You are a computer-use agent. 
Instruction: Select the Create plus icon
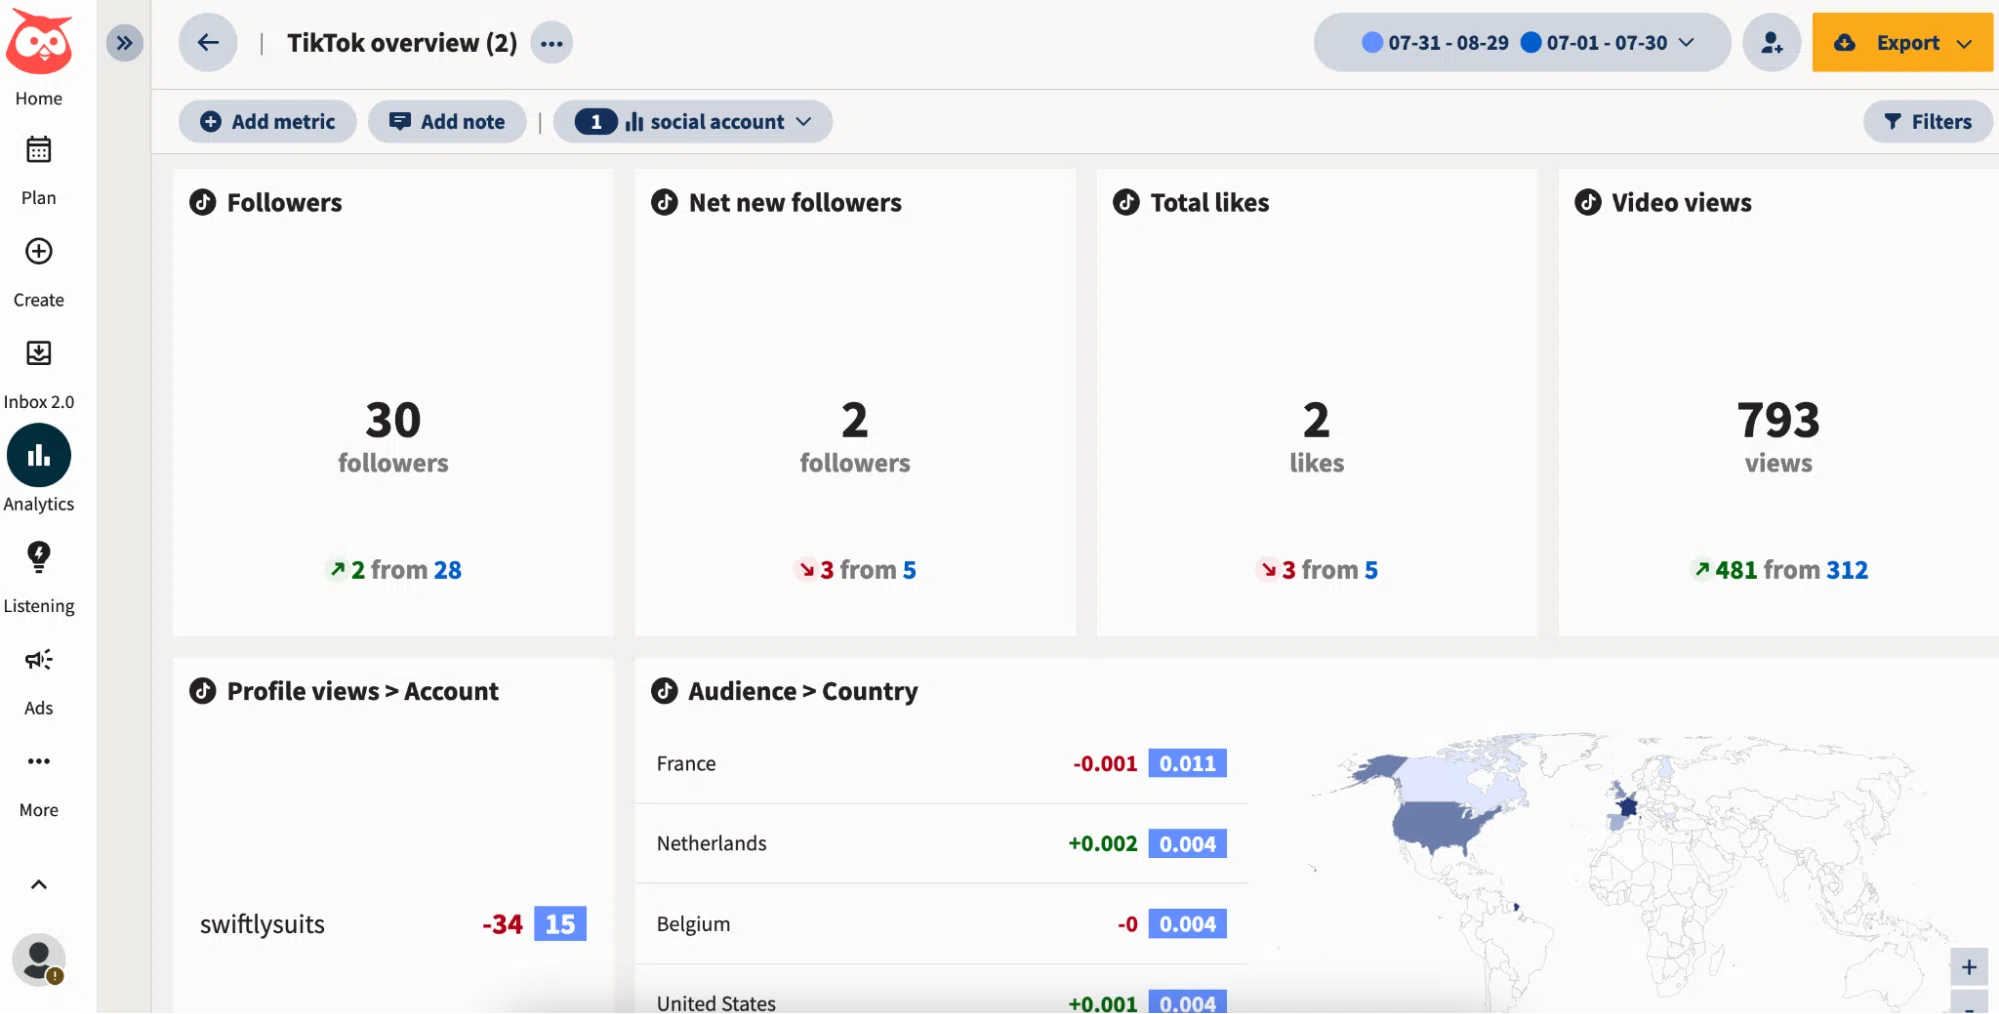[x=38, y=252]
